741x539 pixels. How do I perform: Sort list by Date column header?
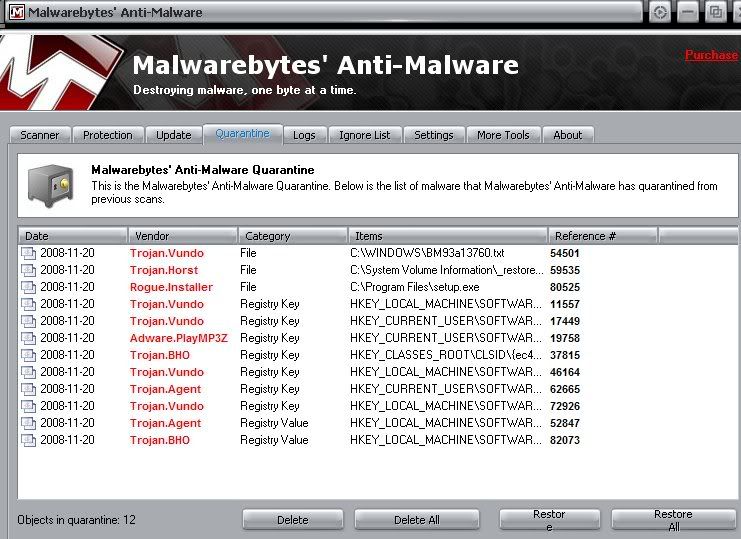tap(73, 236)
